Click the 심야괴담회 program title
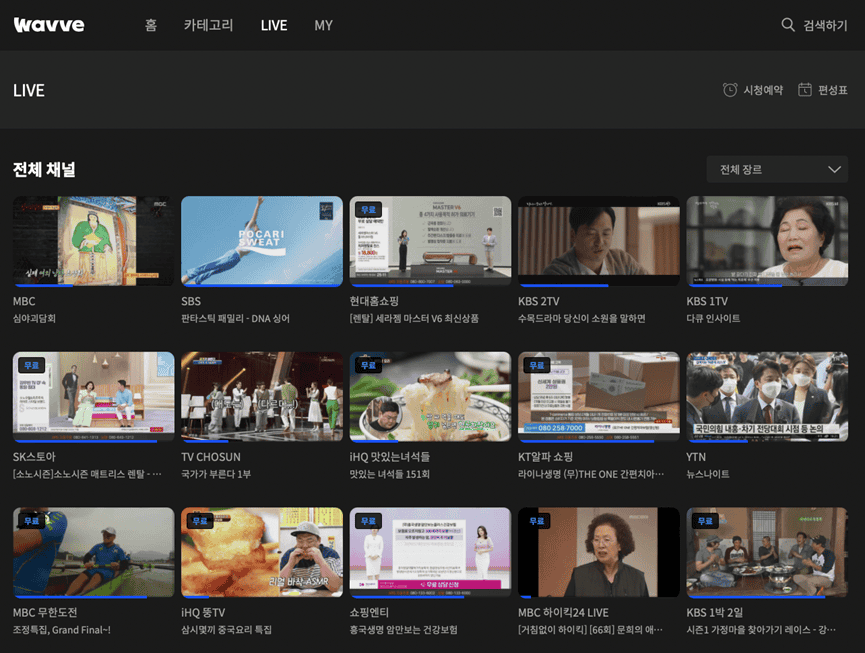This screenshot has width=865, height=653. pos(34,318)
